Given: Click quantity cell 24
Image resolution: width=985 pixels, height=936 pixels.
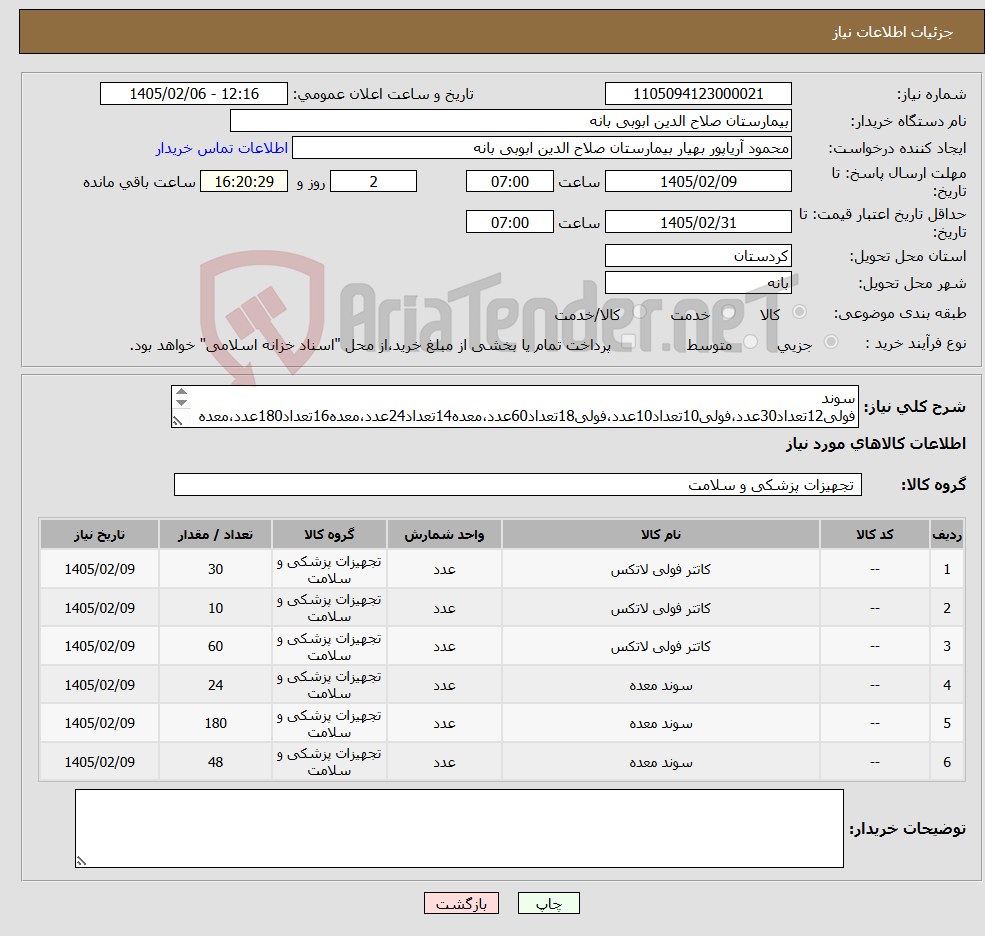Looking at the screenshot, I should (215, 685).
